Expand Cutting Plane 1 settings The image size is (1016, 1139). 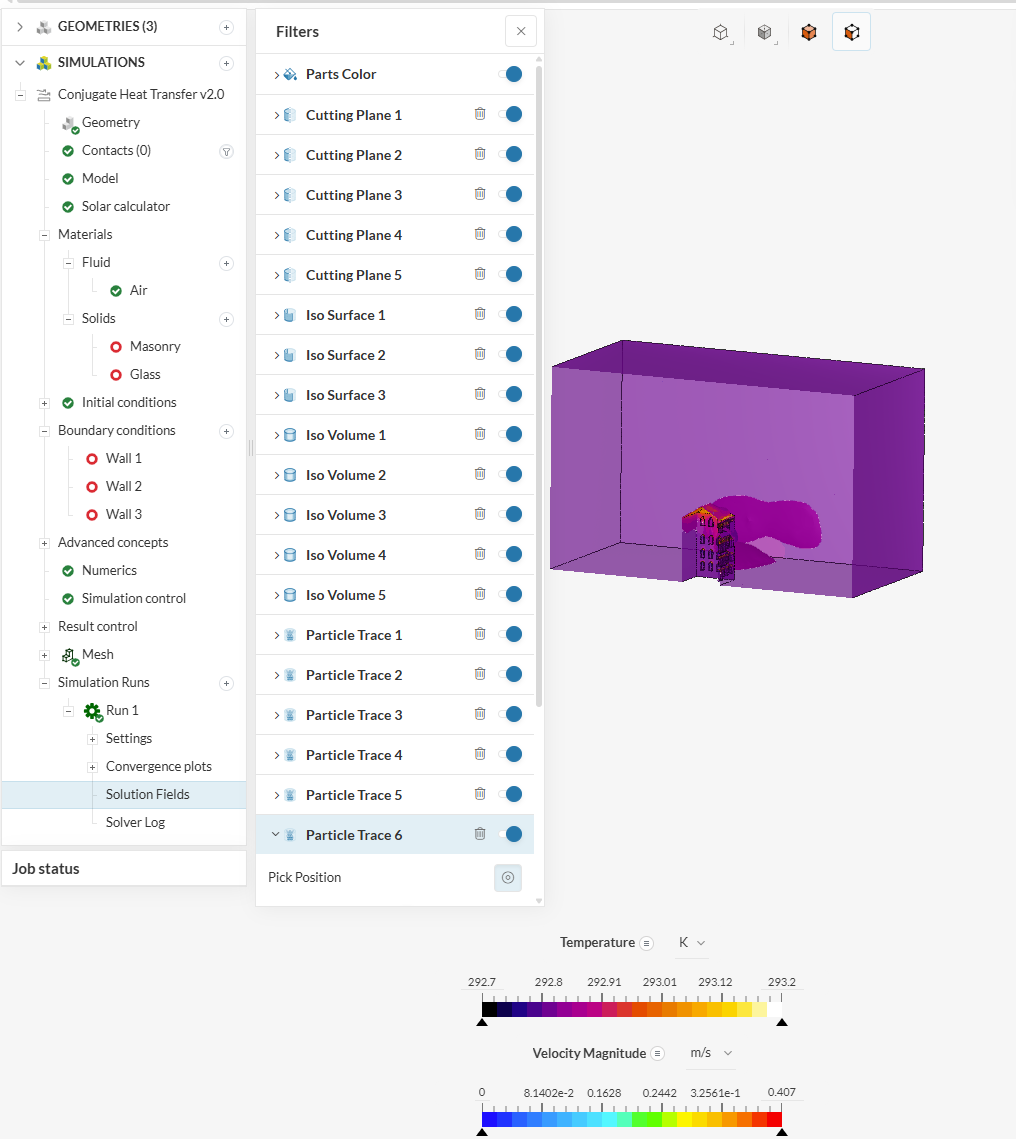click(x=276, y=115)
